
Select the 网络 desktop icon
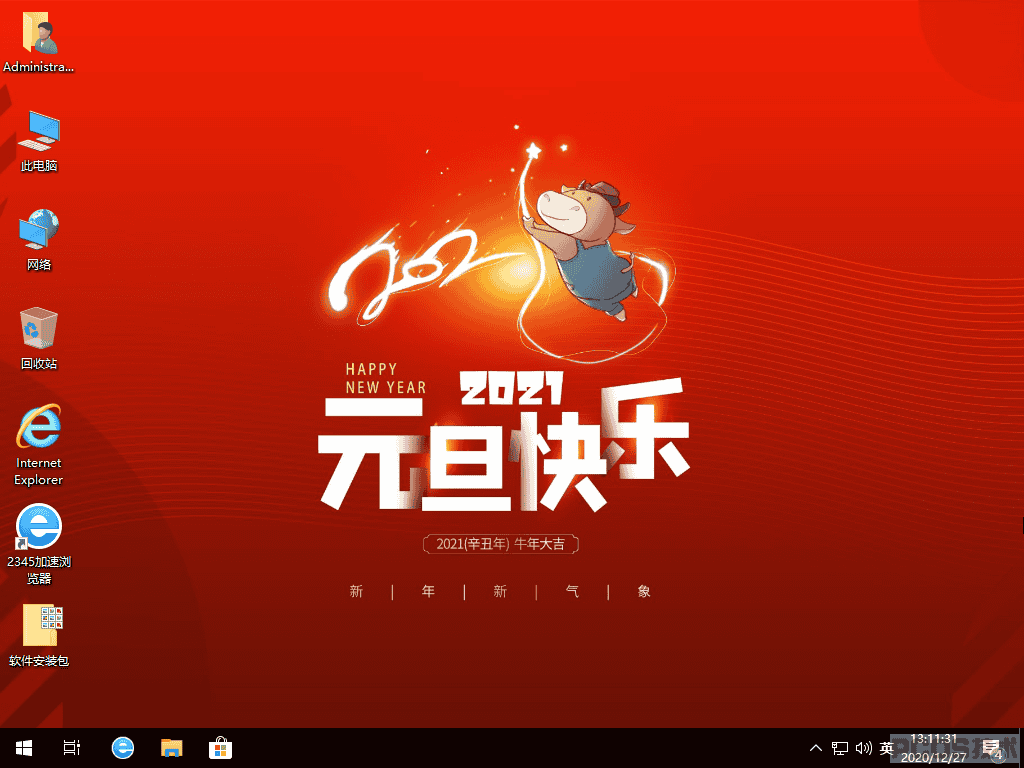(39, 240)
